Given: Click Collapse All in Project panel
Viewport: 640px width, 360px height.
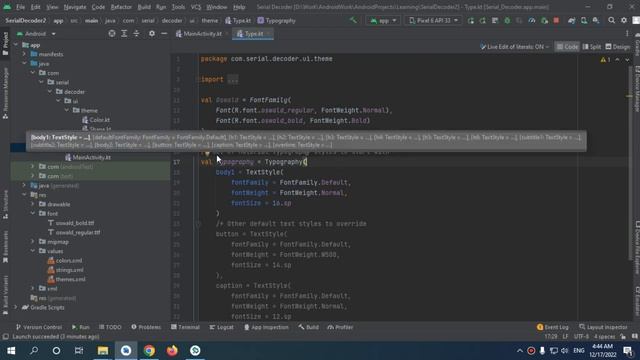Looking at the screenshot, I should point(136,34).
